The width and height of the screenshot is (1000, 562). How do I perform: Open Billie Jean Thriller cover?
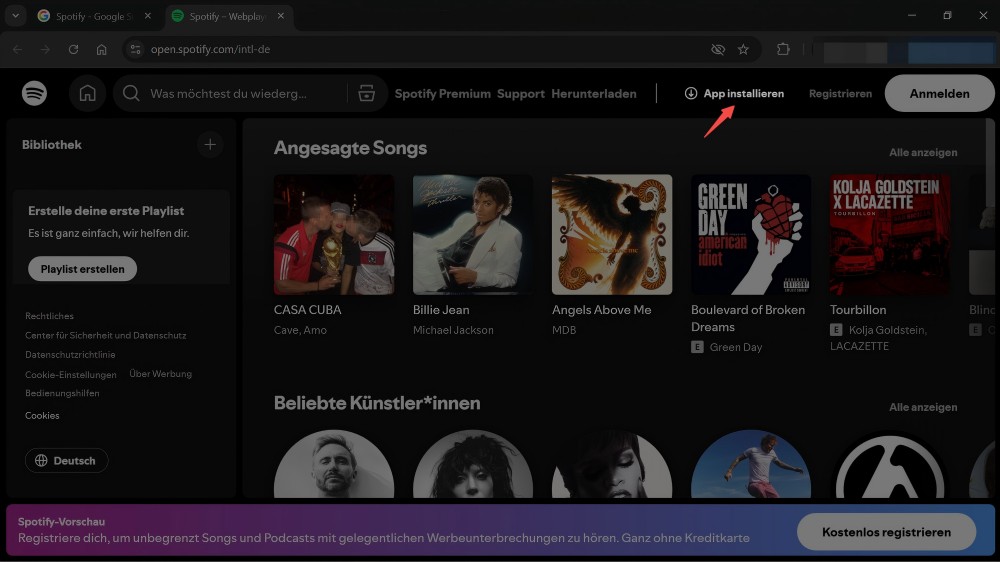pyautogui.click(x=473, y=234)
